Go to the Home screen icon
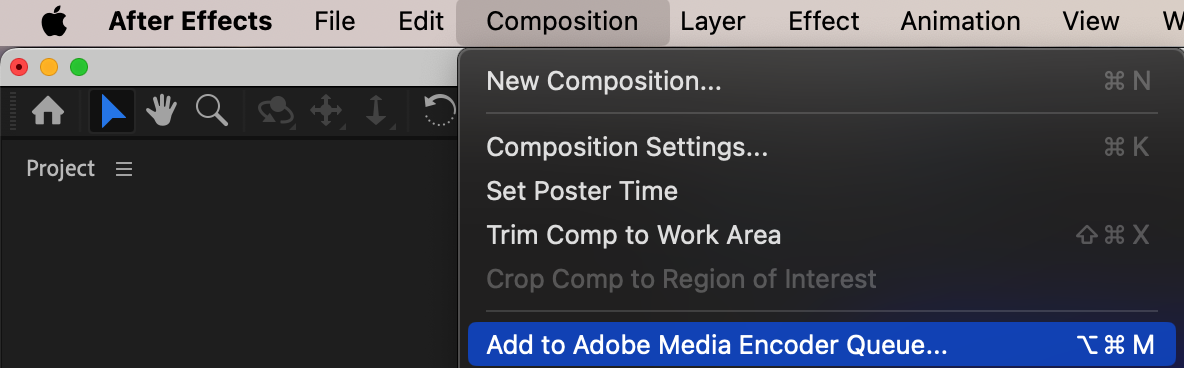The image size is (1184, 368). pyautogui.click(x=48, y=112)
